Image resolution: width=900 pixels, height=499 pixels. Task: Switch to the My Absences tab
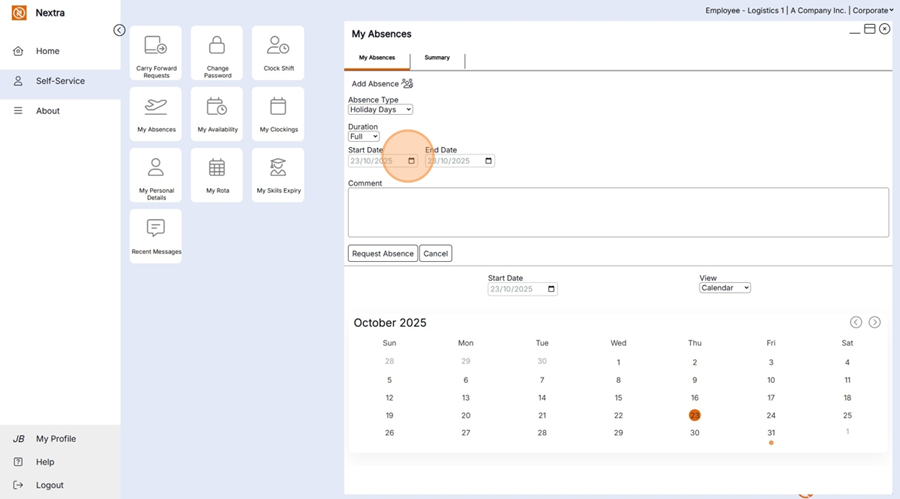pos(377,57)
